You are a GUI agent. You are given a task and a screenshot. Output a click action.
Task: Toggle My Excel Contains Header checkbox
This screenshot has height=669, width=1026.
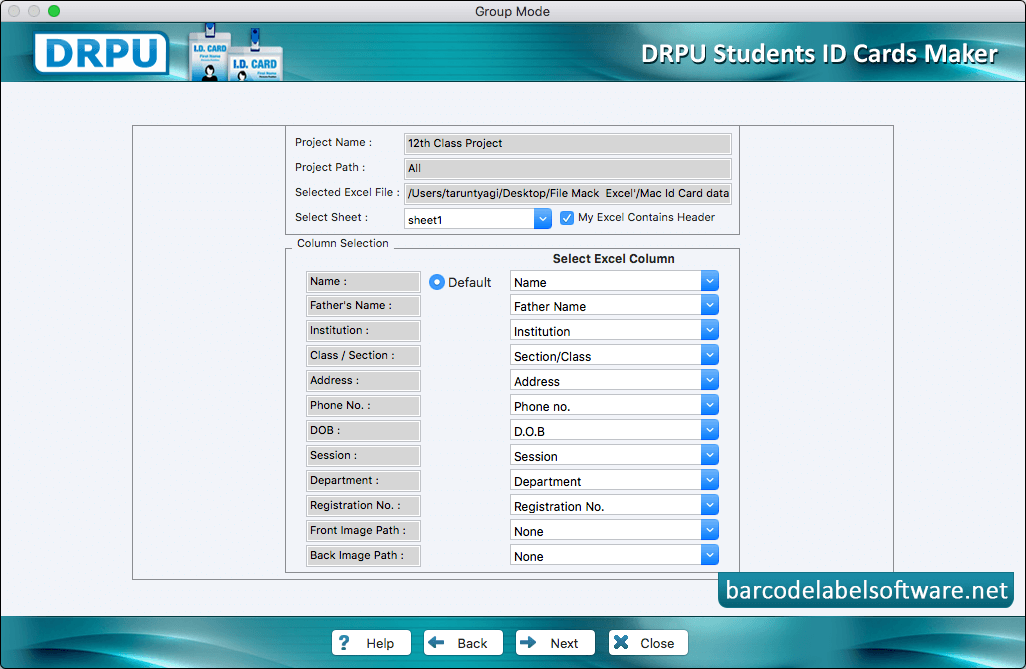click(567, 218)
